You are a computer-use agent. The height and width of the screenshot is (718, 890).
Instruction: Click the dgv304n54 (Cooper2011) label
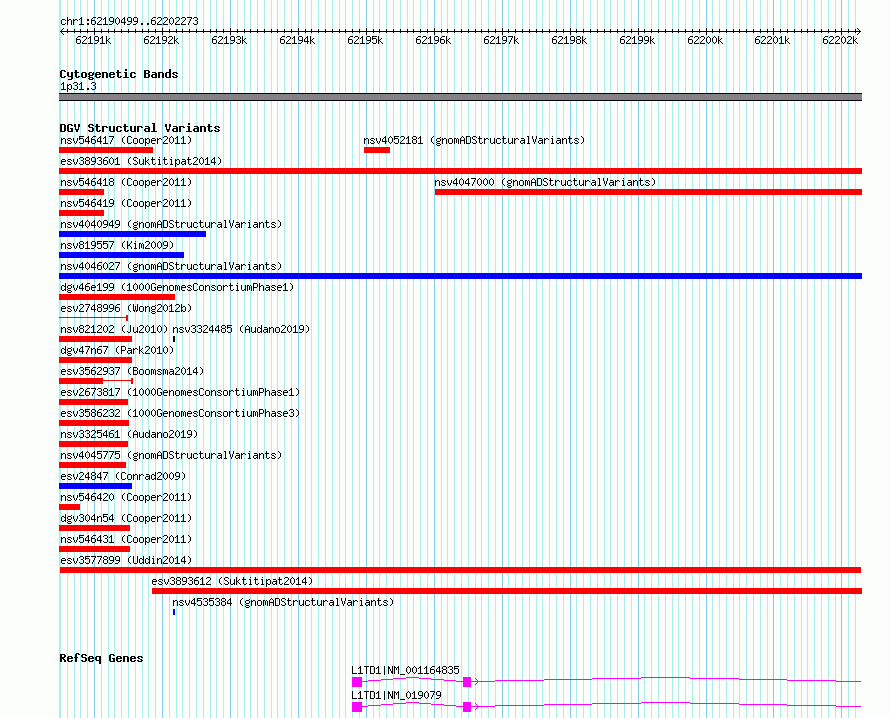coord(126,518)
